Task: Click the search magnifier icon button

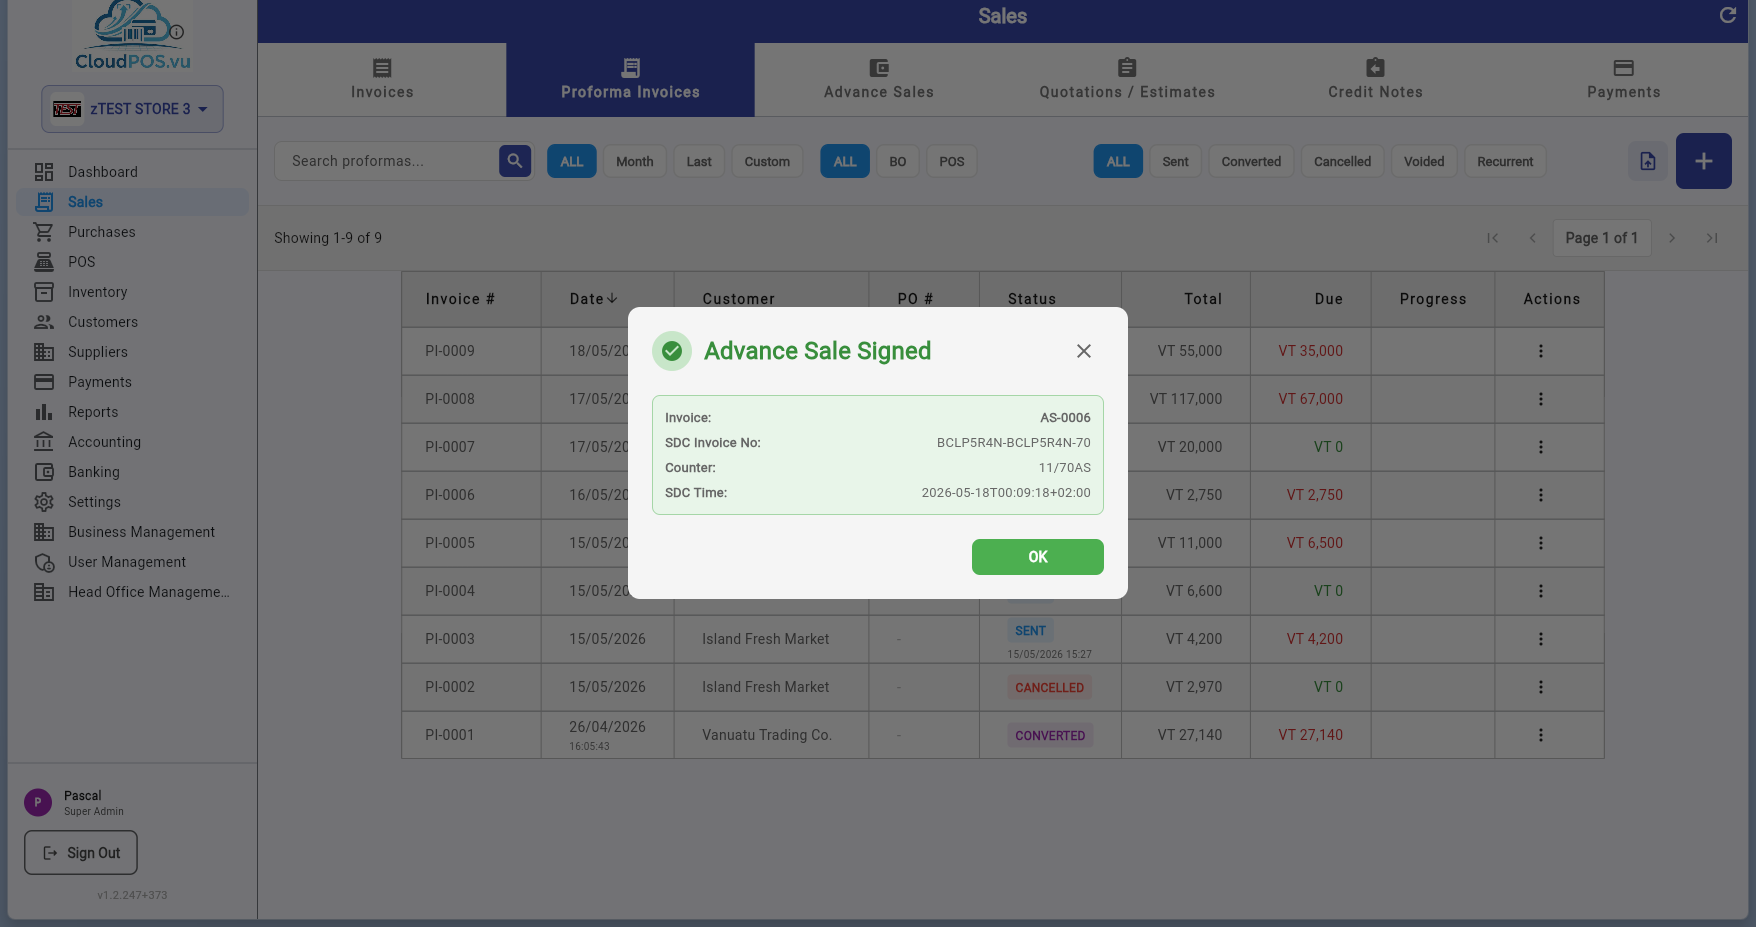Action: point(514,161)
